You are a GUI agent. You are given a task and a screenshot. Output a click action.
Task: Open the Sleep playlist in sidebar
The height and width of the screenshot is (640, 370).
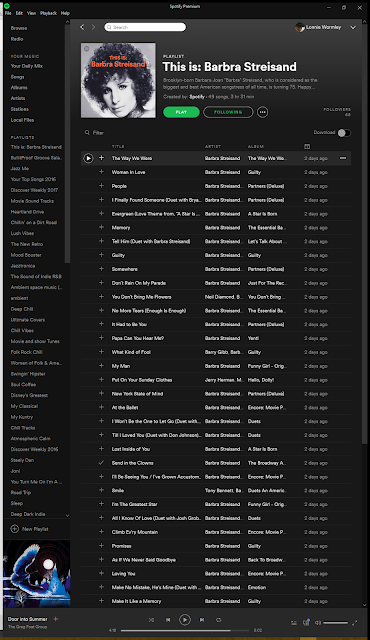coord(17,503)
